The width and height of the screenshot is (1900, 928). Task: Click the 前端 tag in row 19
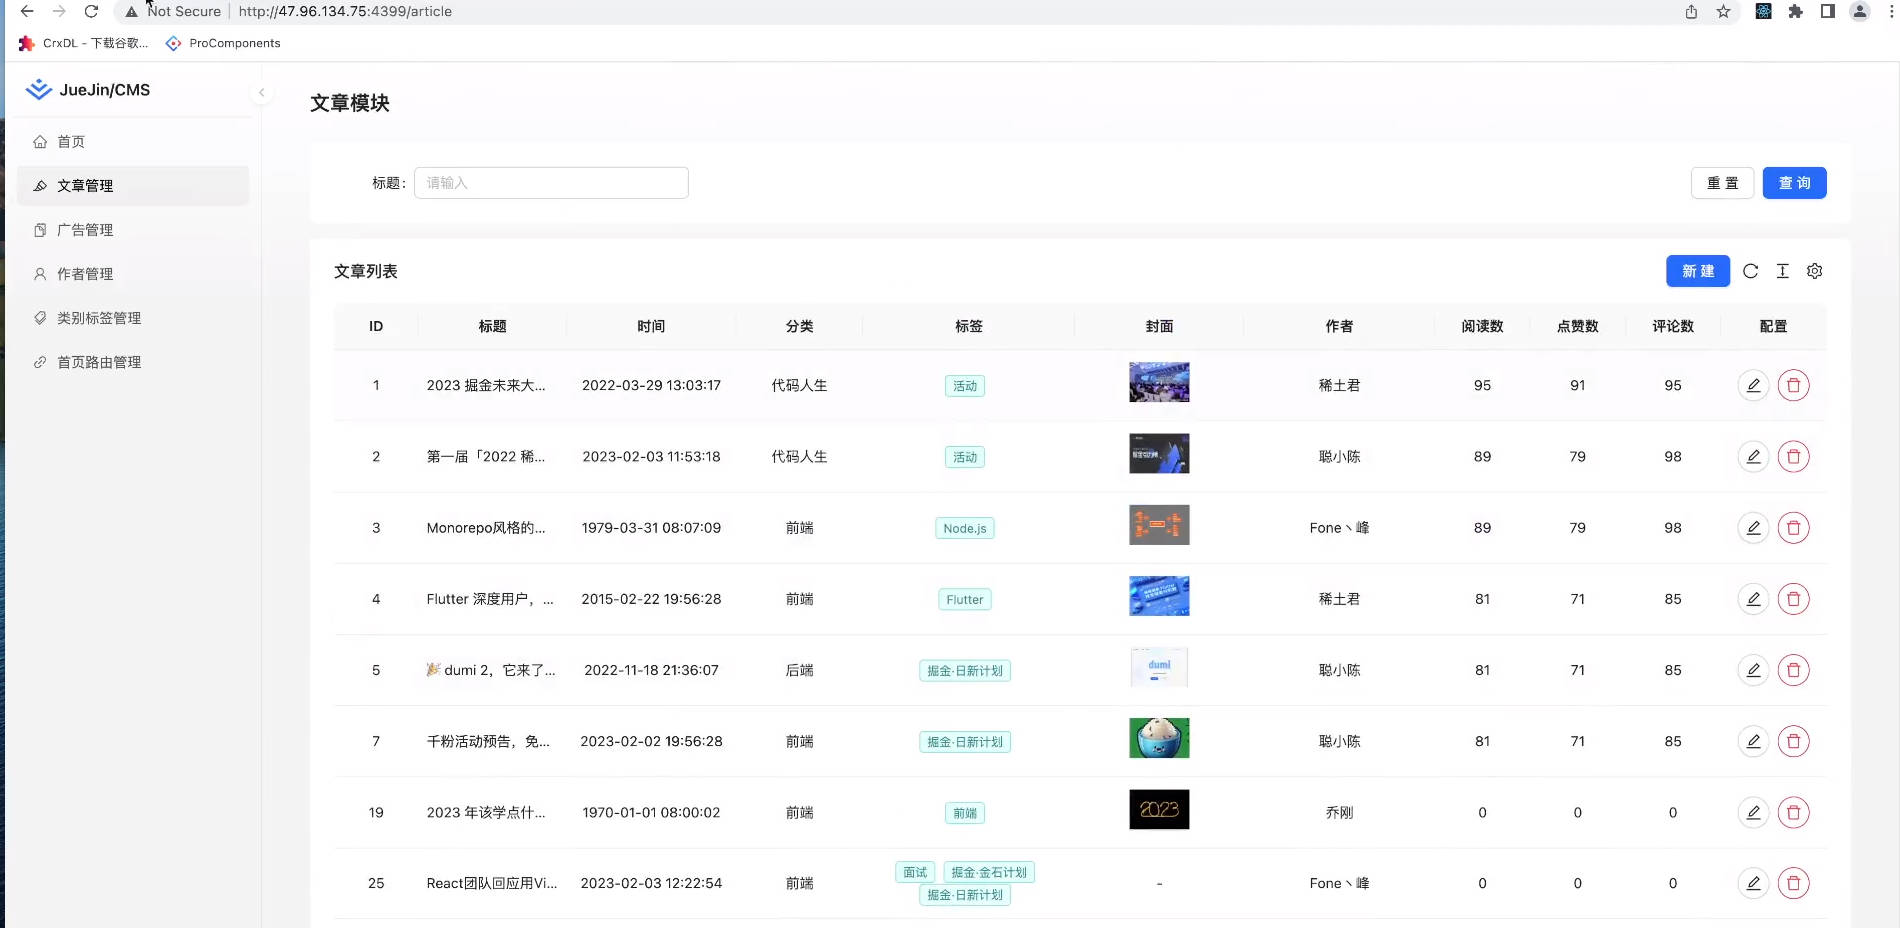coord(965,813)
